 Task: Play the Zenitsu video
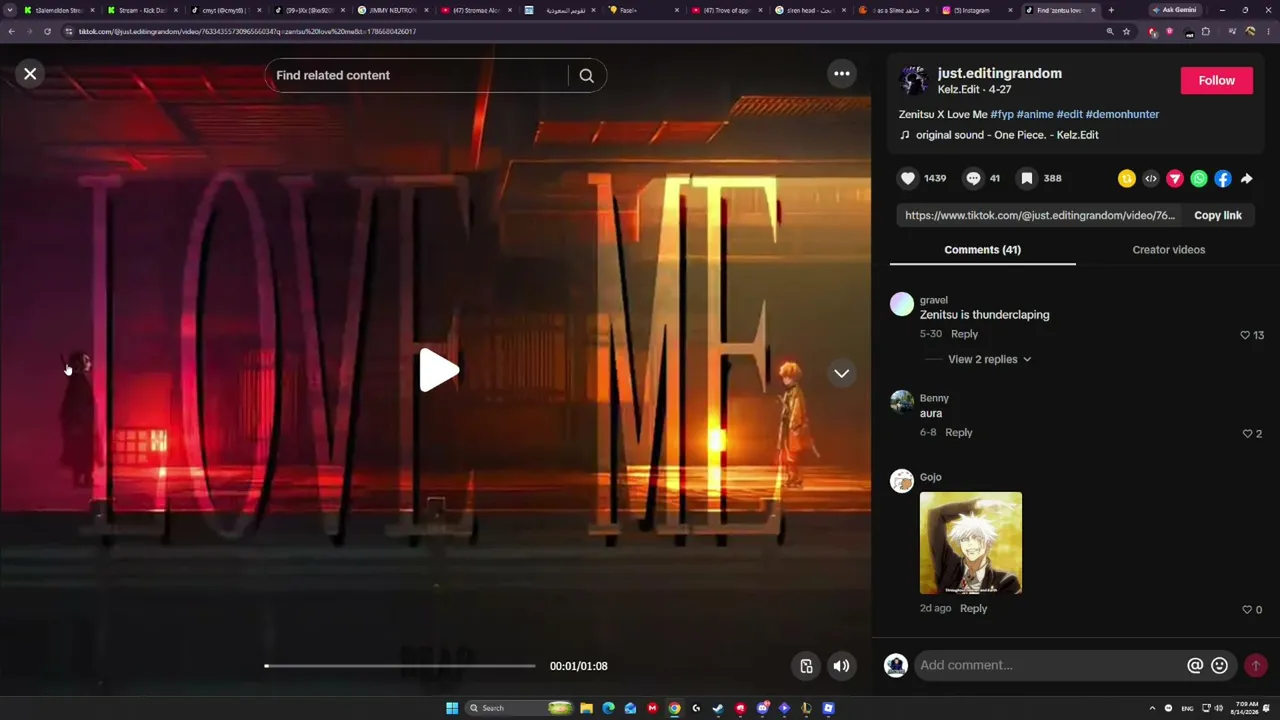coord(438,371)
